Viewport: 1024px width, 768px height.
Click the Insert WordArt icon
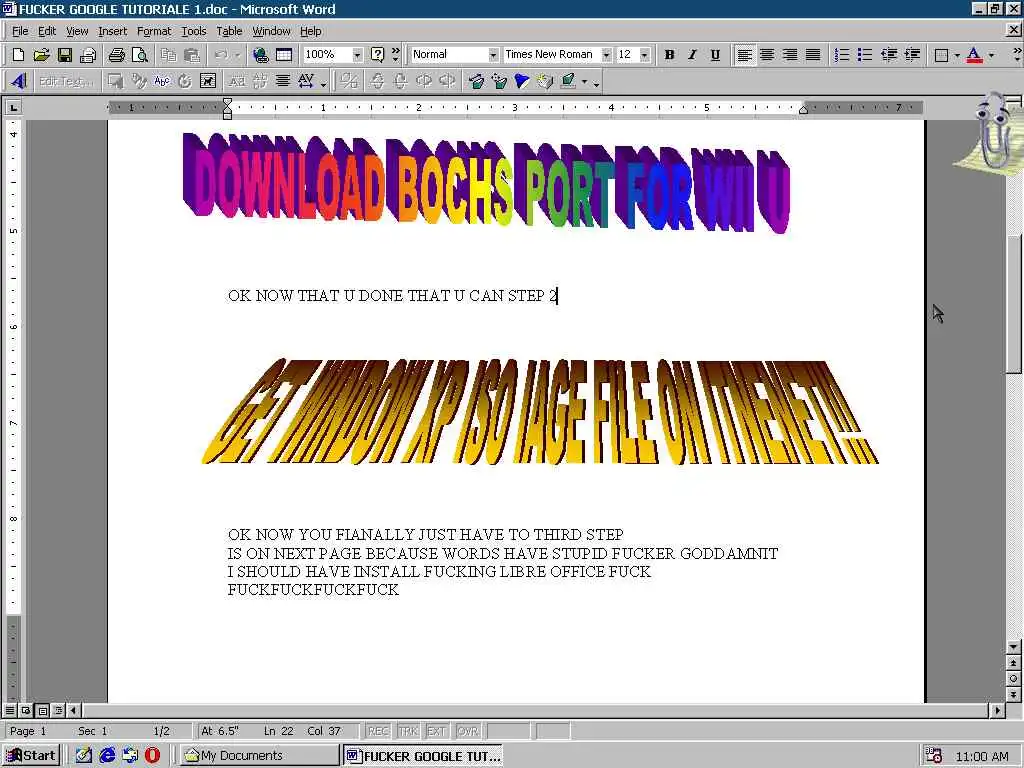click(18, 81)
